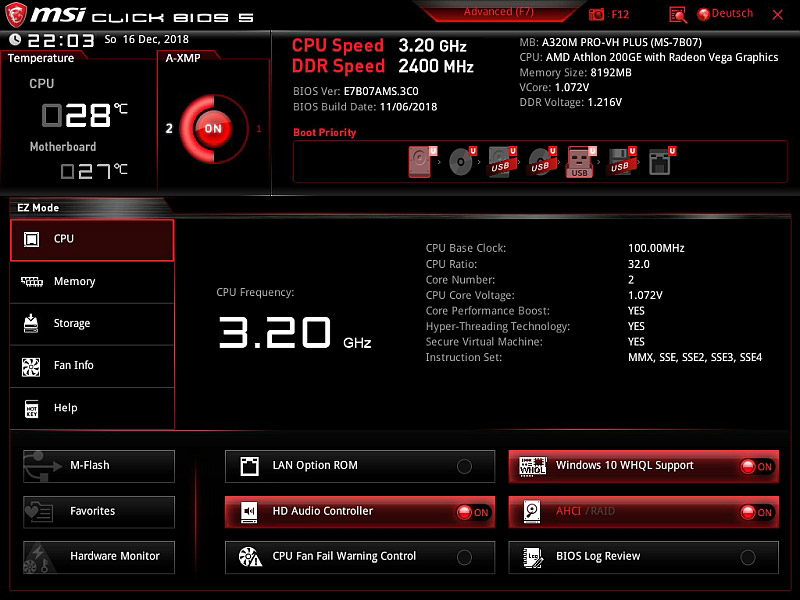Close the BIOS with the X button
Image resolution: width=800 pixels, height=600 pixels.
(x=778, y=15)
